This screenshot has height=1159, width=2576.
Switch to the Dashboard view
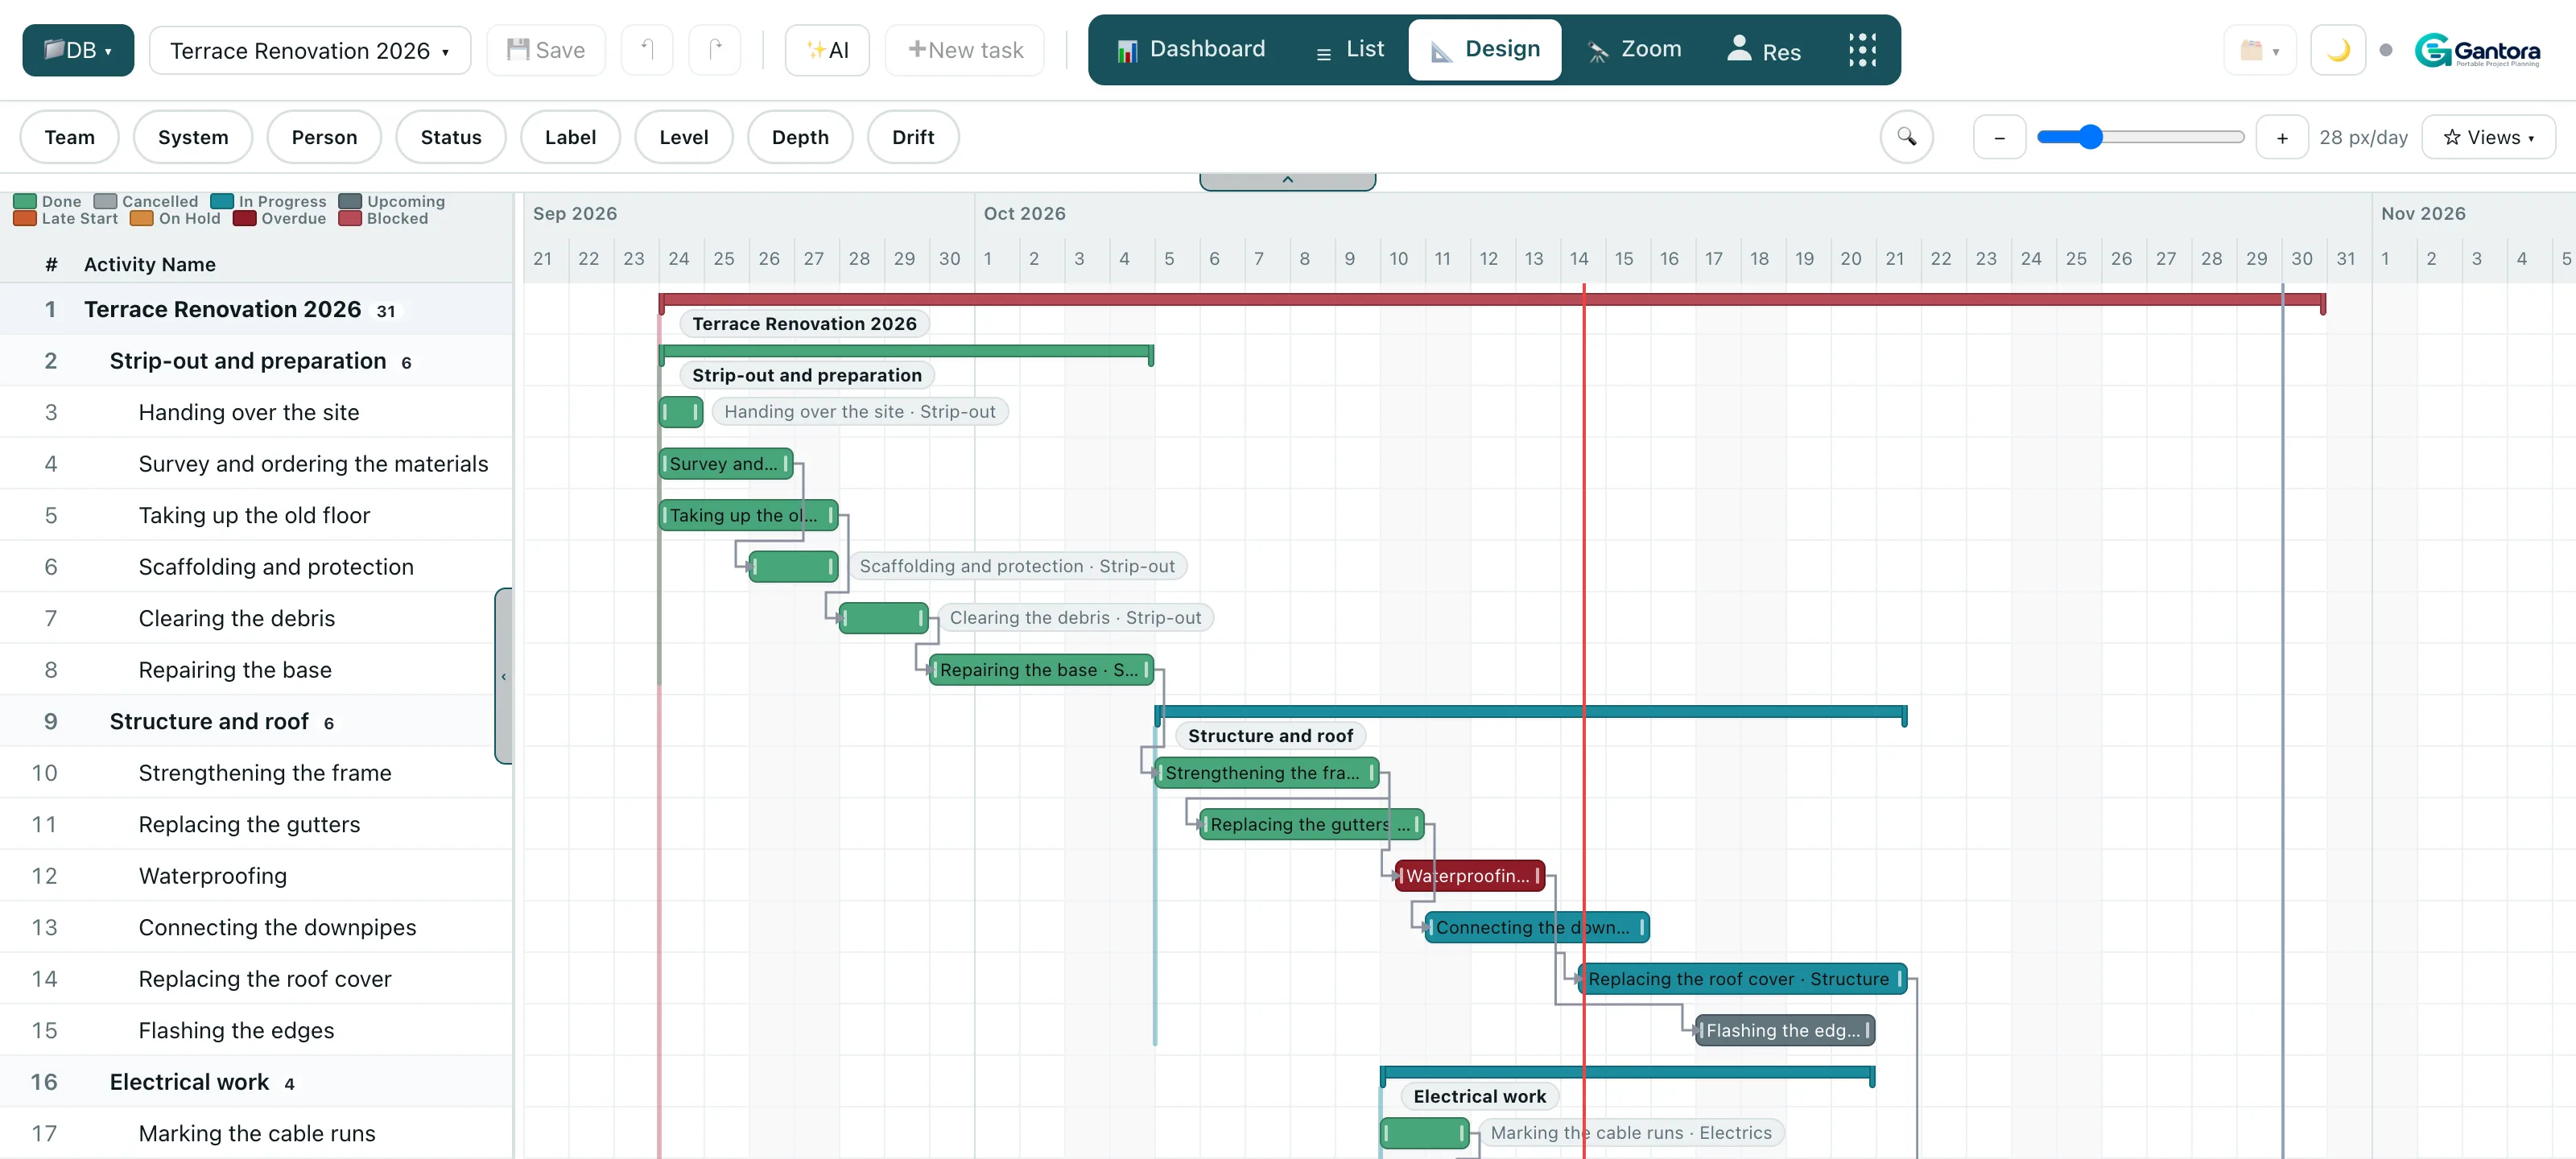[x=1191, y=49]
